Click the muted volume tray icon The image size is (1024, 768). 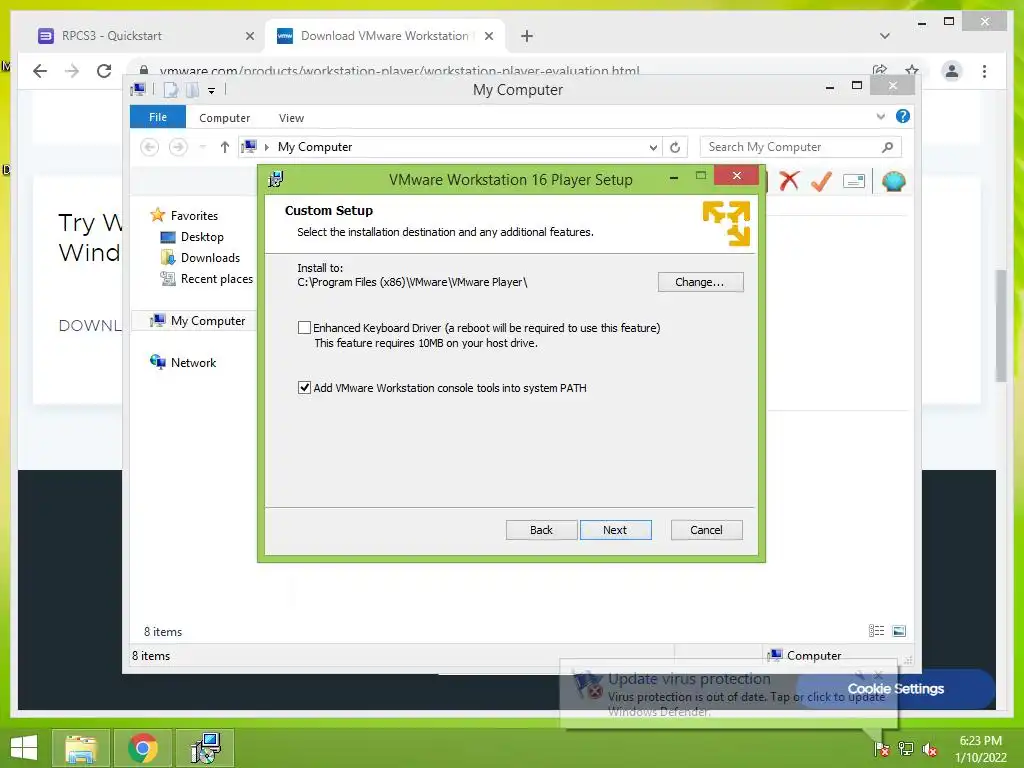(x=929, y=750)
